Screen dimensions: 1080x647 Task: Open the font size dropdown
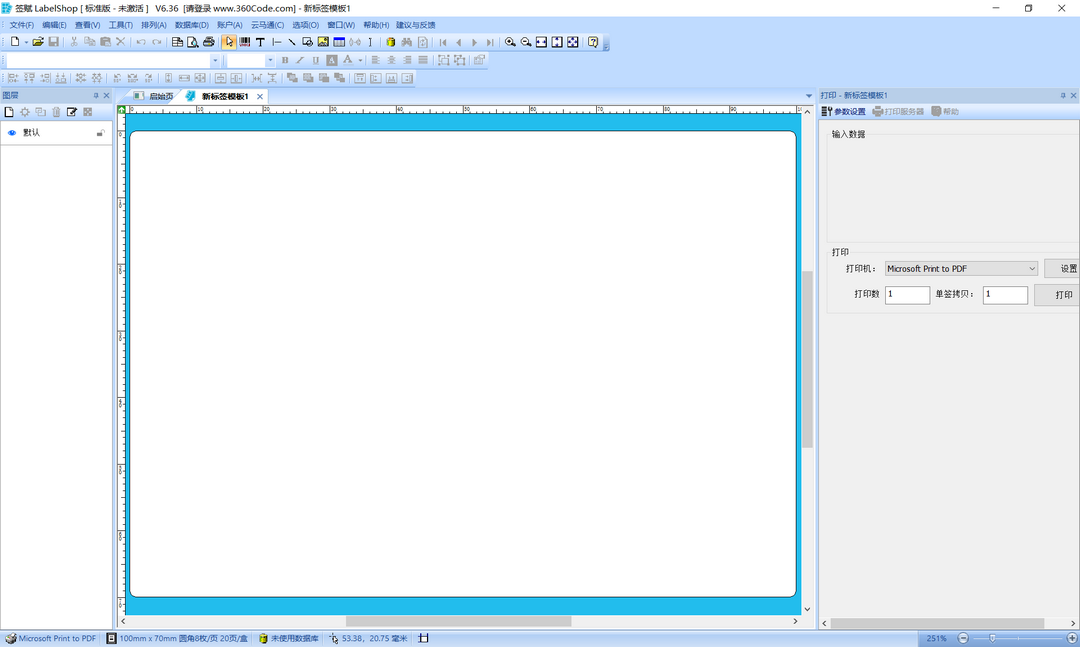[269, 61]
